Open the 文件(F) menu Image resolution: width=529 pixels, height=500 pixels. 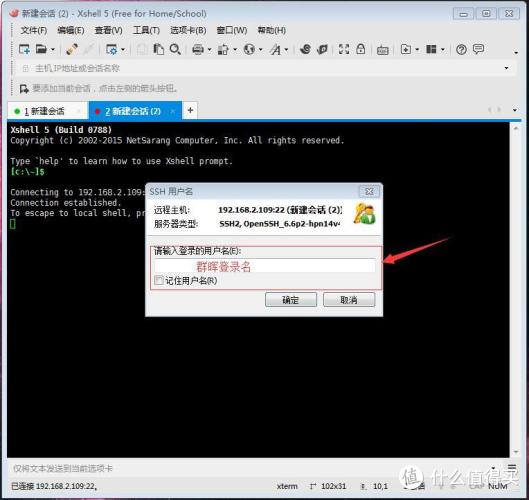[x=33, y=30]
